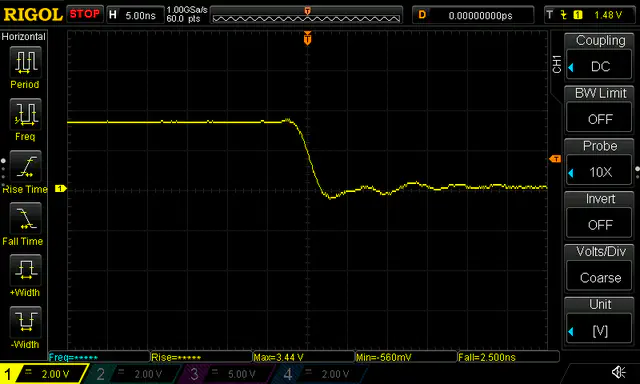The height and width of the screenshot is (384, 640).
Task: Click the Max=3.44 V readout
Action: (x=304, y=357)
